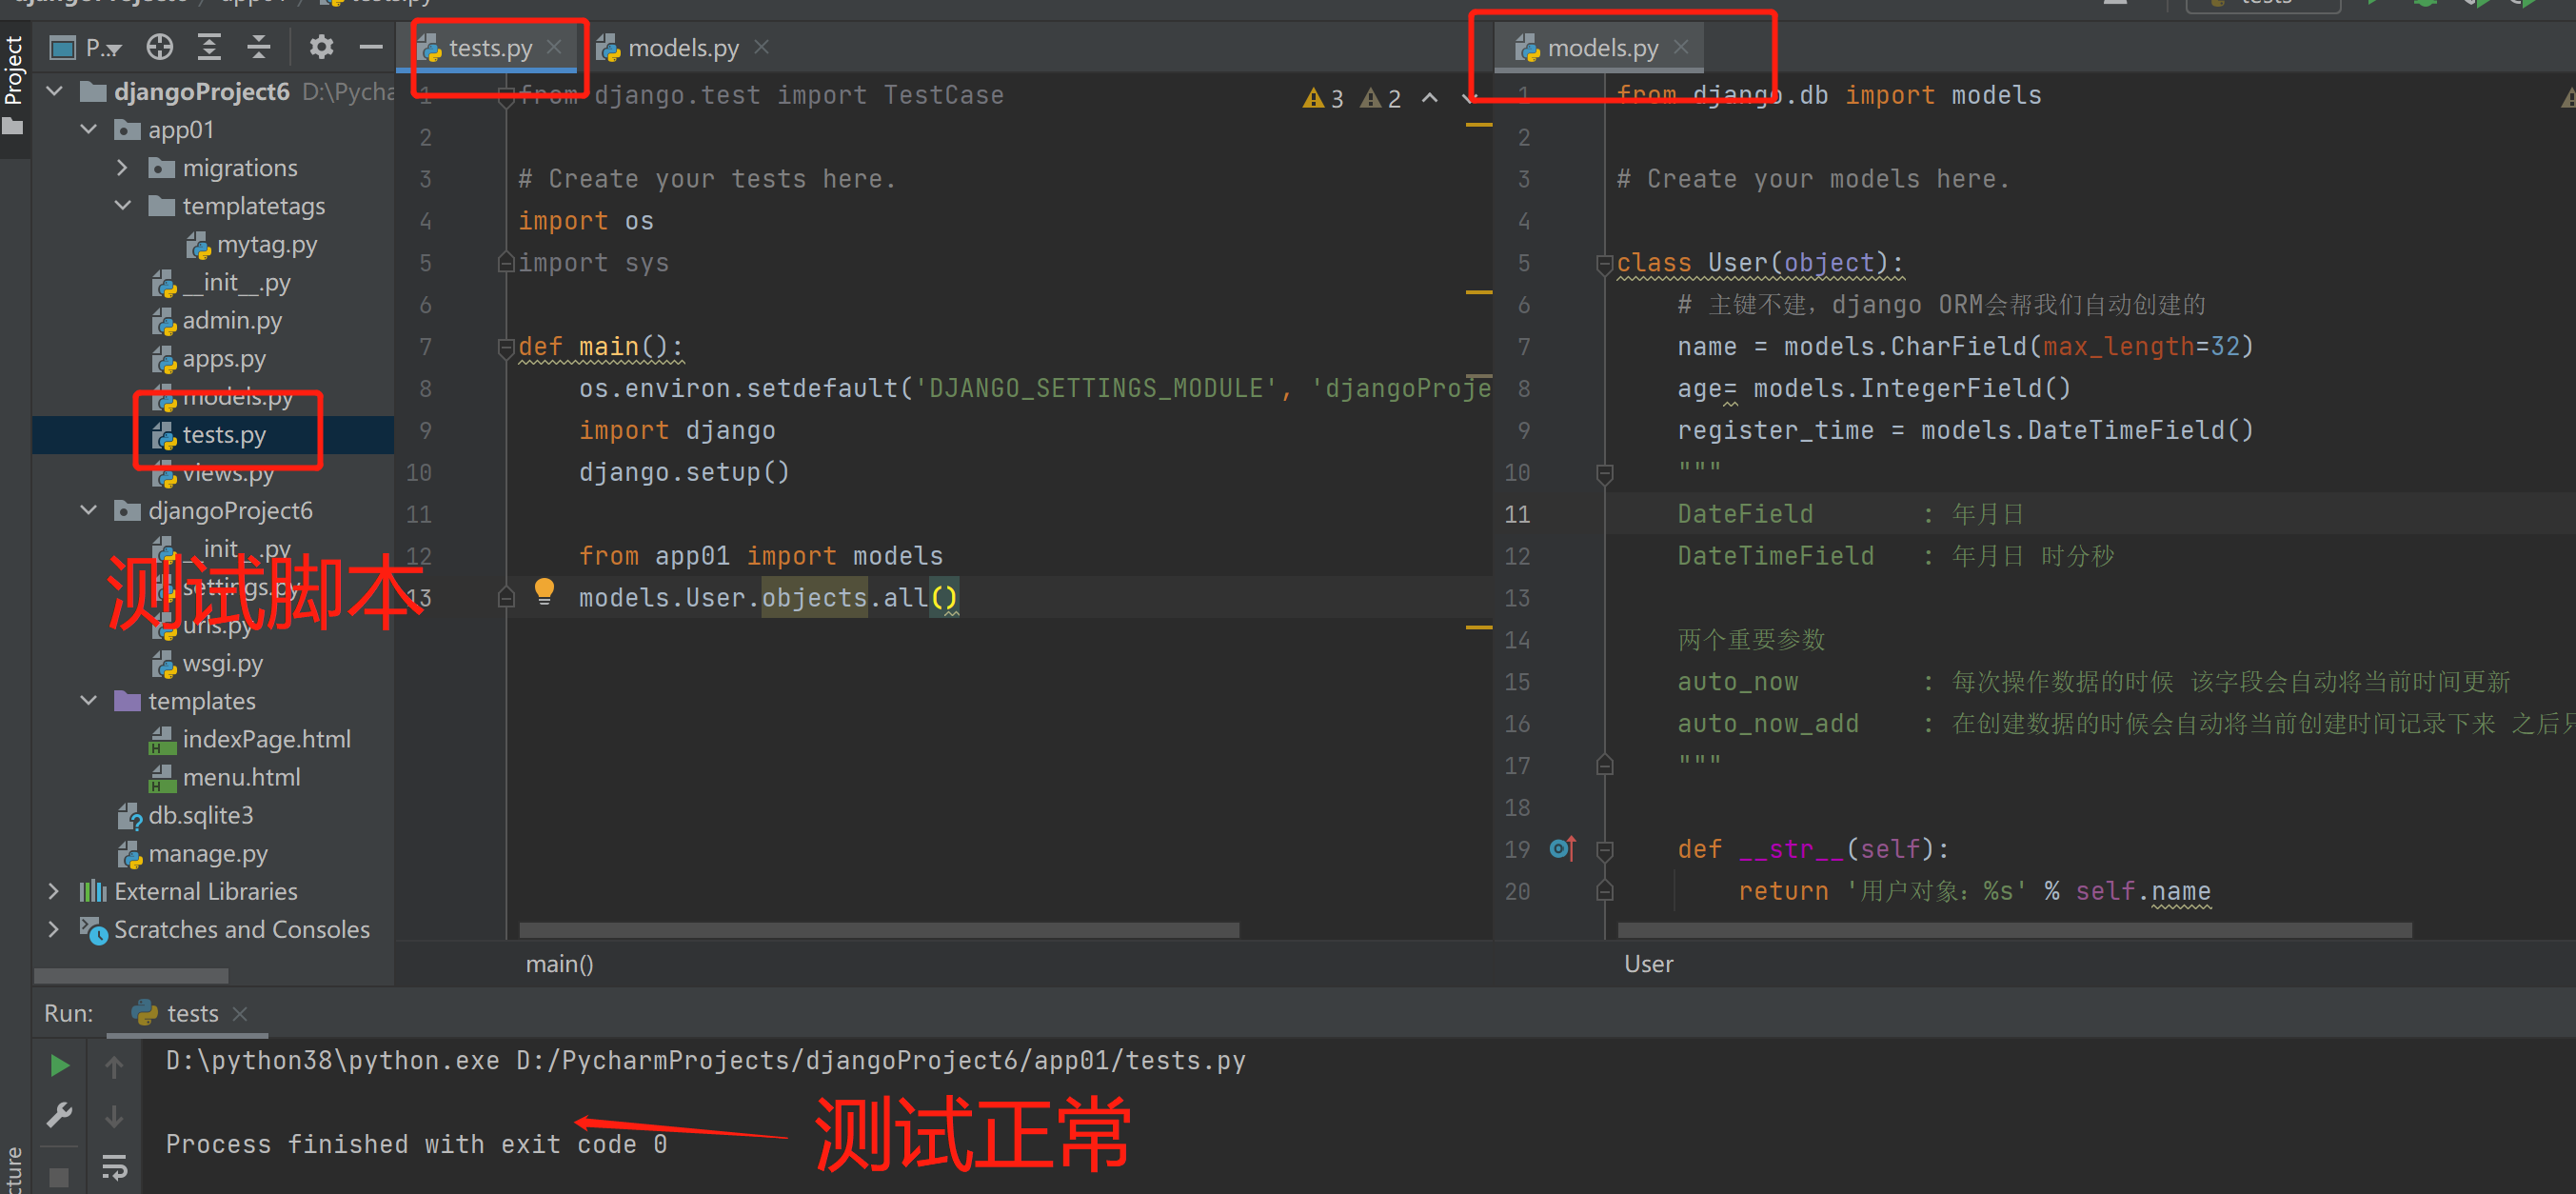
Task: Click the warnings count indicator showing 3
Action: click(1324, 98)
